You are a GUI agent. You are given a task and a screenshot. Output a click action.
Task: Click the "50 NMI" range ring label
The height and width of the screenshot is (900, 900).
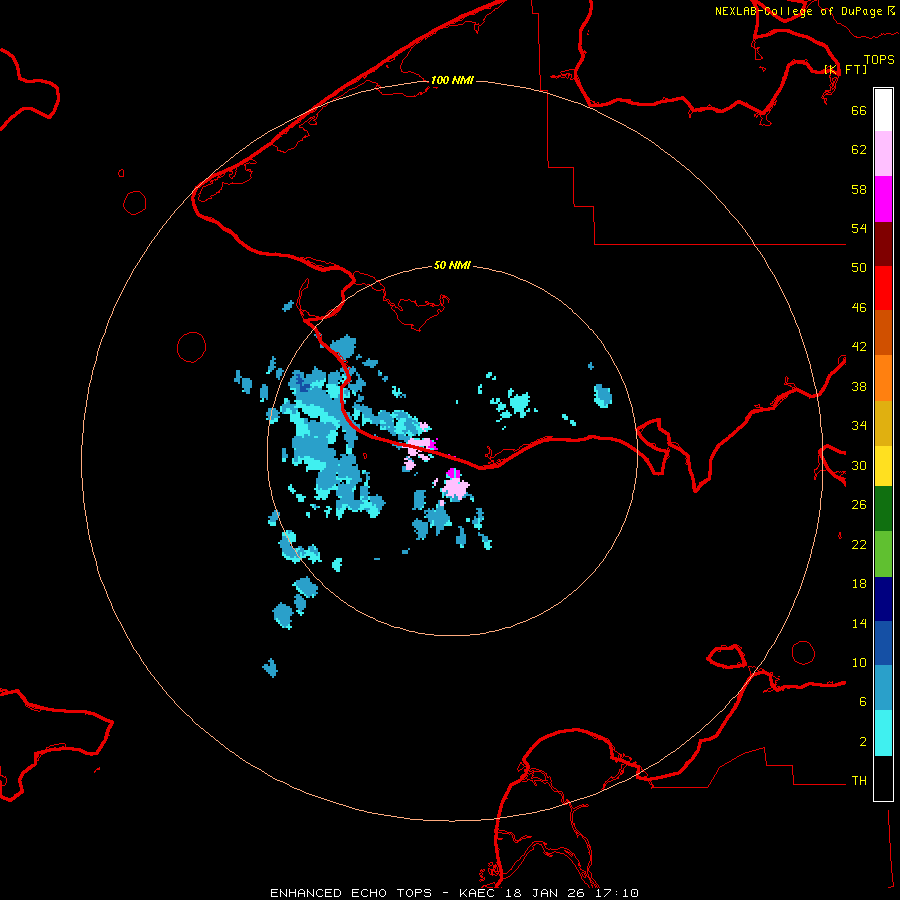point(452,265)
